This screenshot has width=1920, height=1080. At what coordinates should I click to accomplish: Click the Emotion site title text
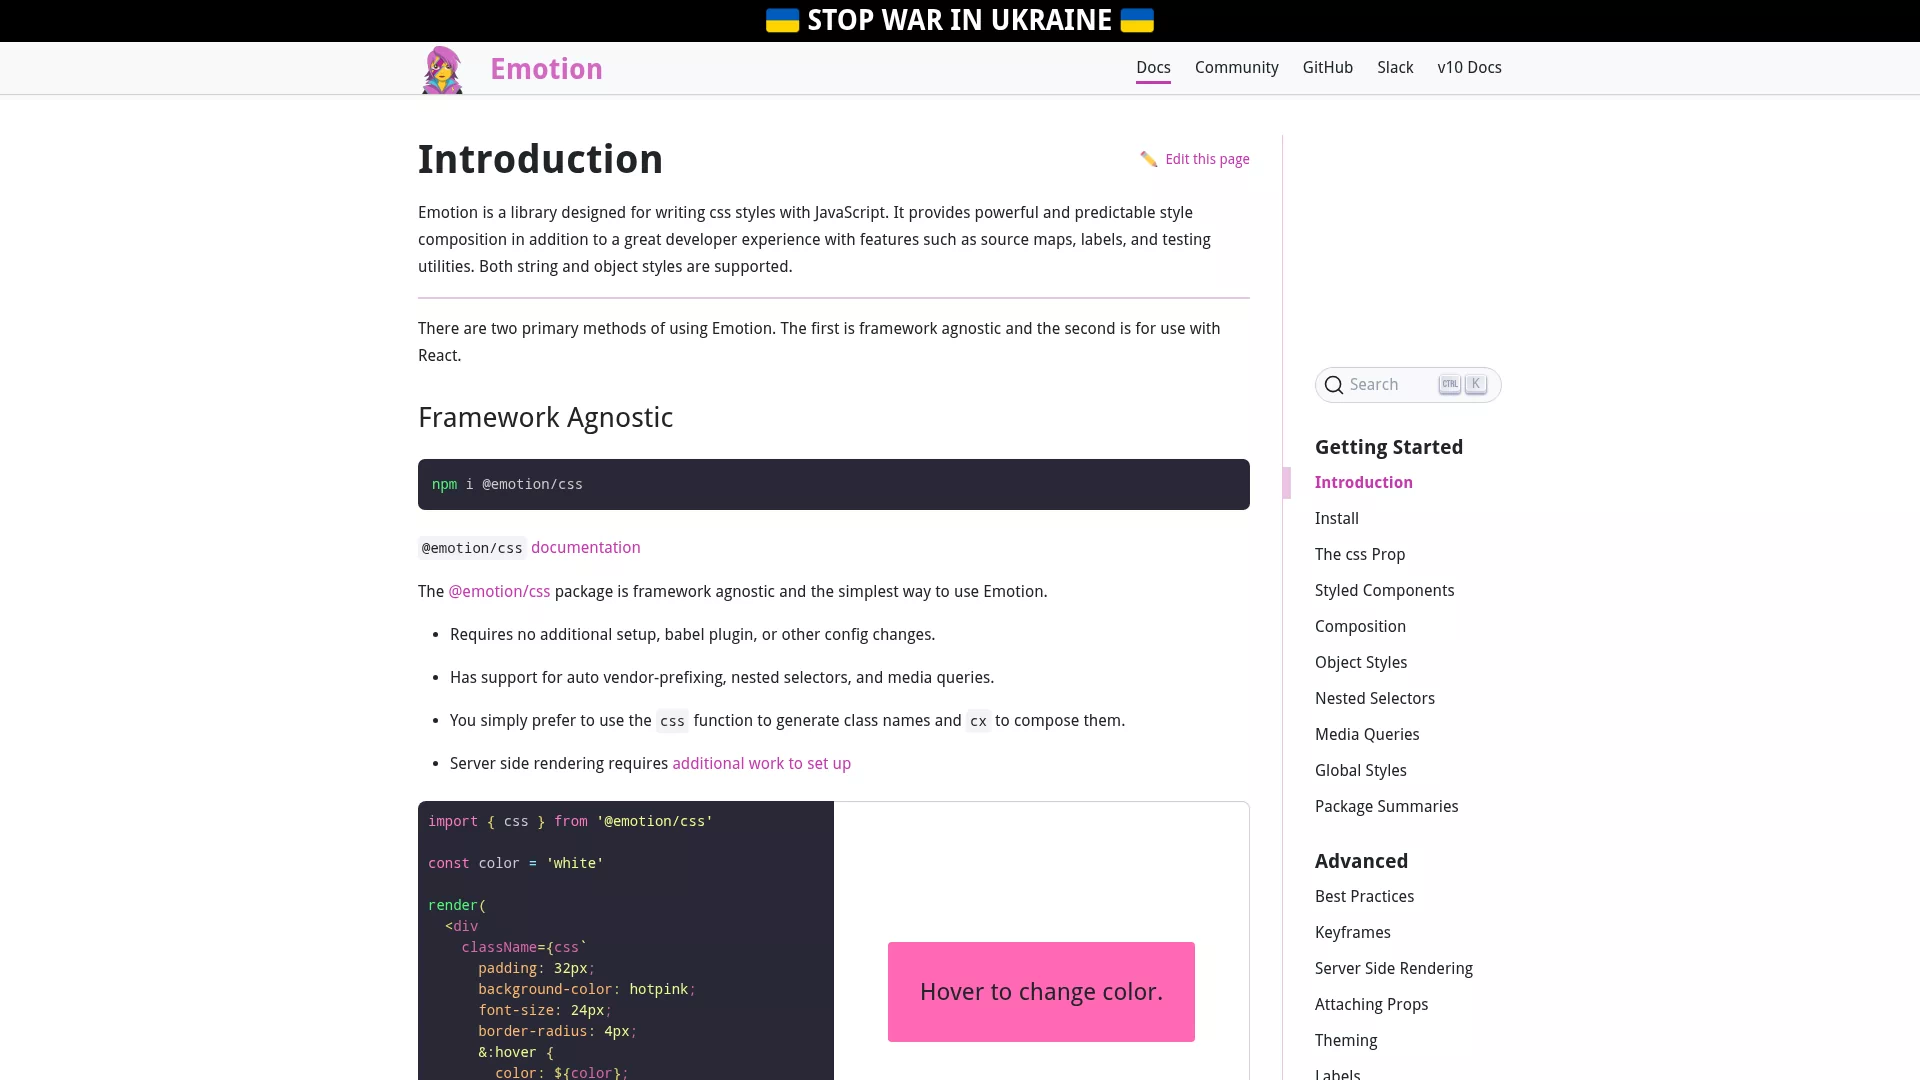pos(546,69)
